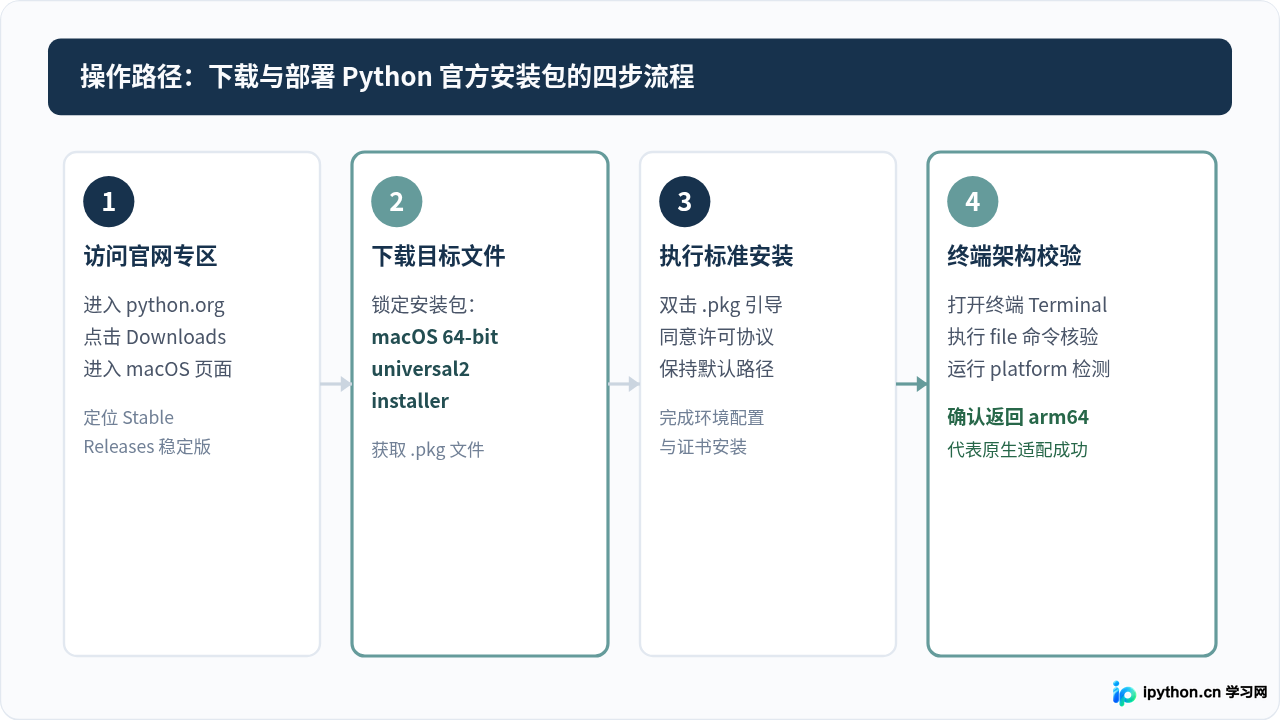The image size is (1280, 720).
Task: Click the line 进入 python.org
Action: coord(154,306)
